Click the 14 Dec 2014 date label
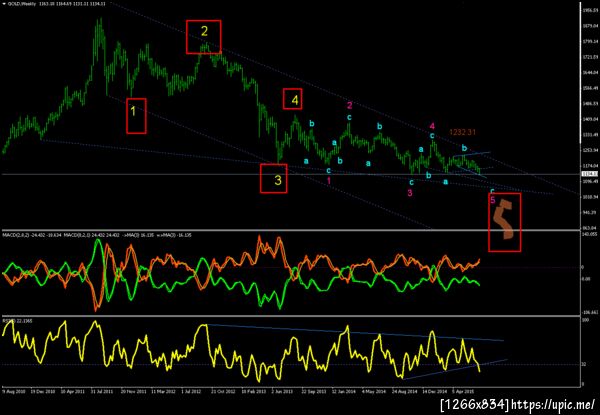This screenshot has width=600, height=415. click(x=434, y=392)
